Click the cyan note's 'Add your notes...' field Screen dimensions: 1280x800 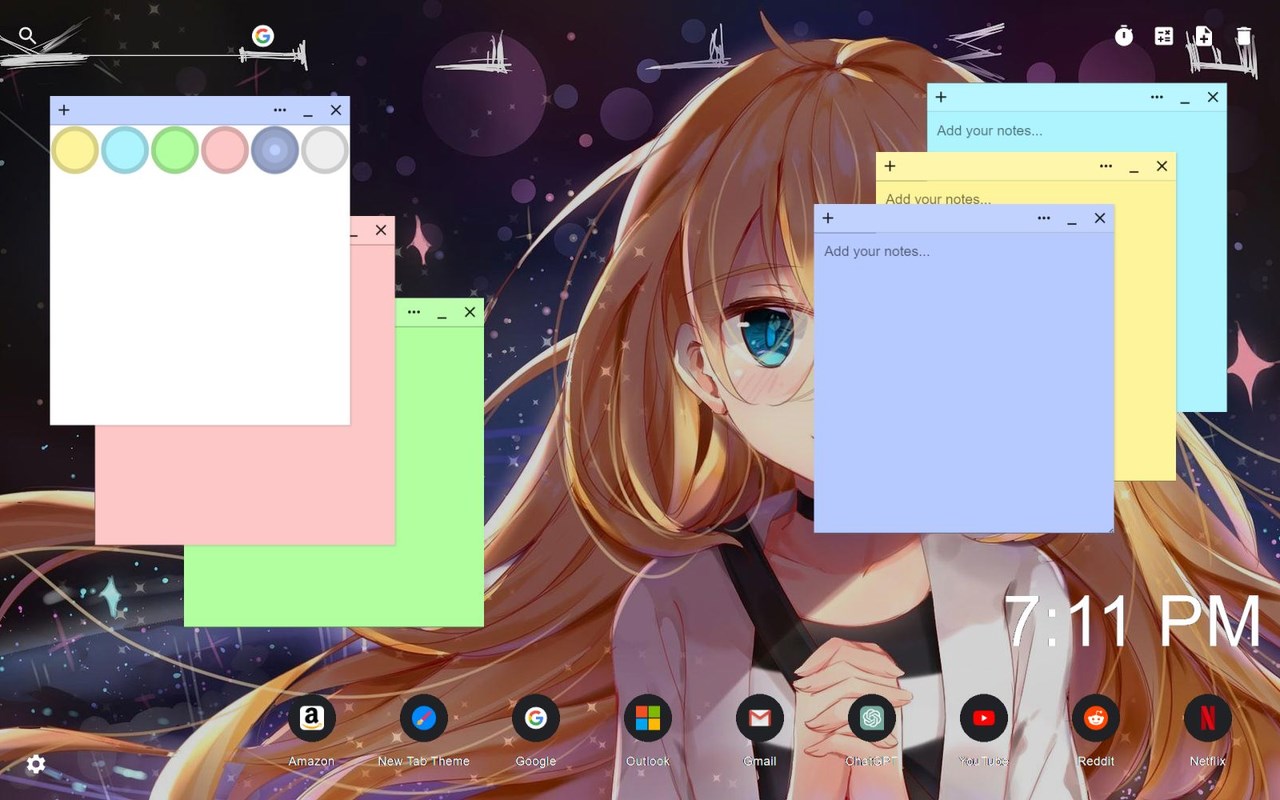[1077, 131]
